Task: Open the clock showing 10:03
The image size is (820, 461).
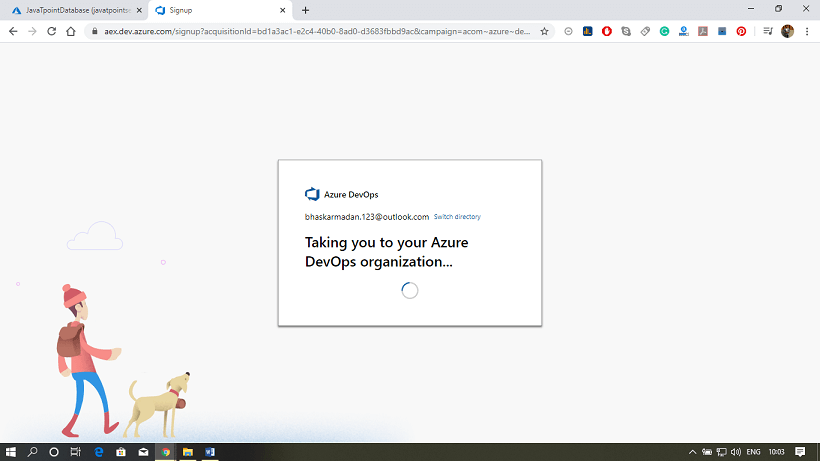Action: [x=777, y=452]
